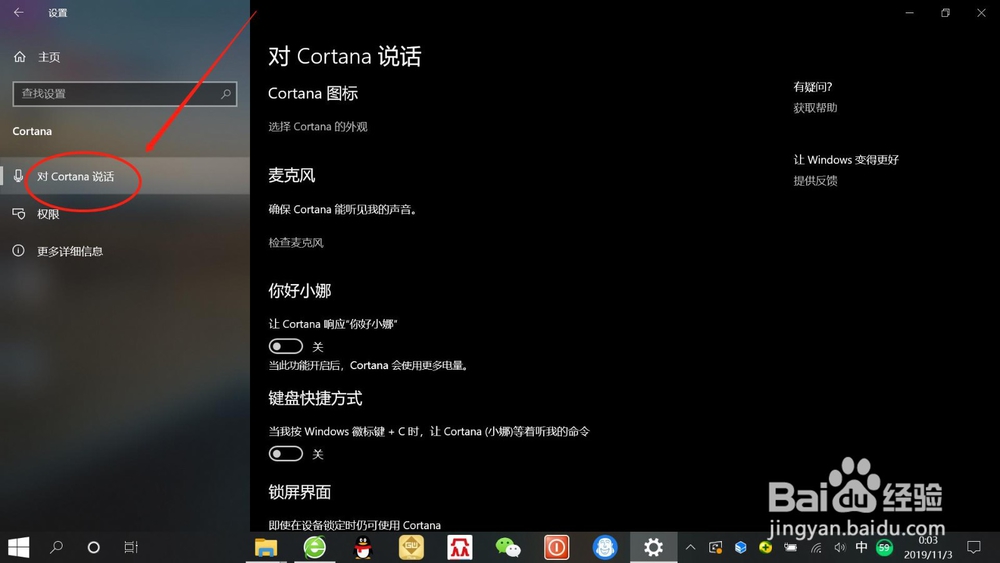This screenshot has width=1000, height=563.
Task: Toggle Windows 徽标键 + C shortcut switch
Action: tap(286, 453)
